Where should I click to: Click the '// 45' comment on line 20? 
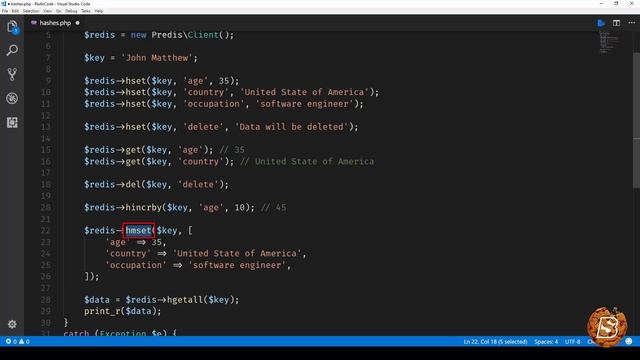click(x=273, y=207)
